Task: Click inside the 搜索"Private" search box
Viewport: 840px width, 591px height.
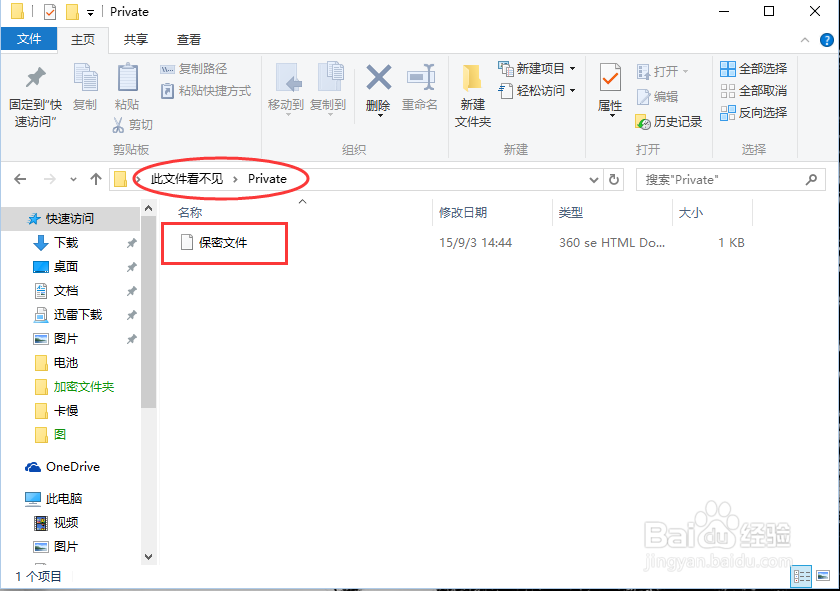Action: [720, 179]
